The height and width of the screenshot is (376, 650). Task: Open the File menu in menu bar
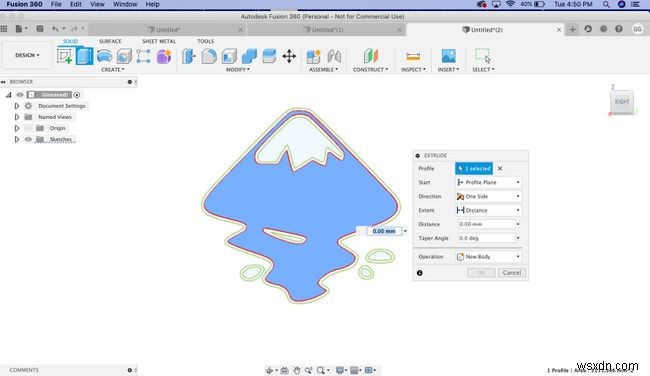(x=56, y=4)
